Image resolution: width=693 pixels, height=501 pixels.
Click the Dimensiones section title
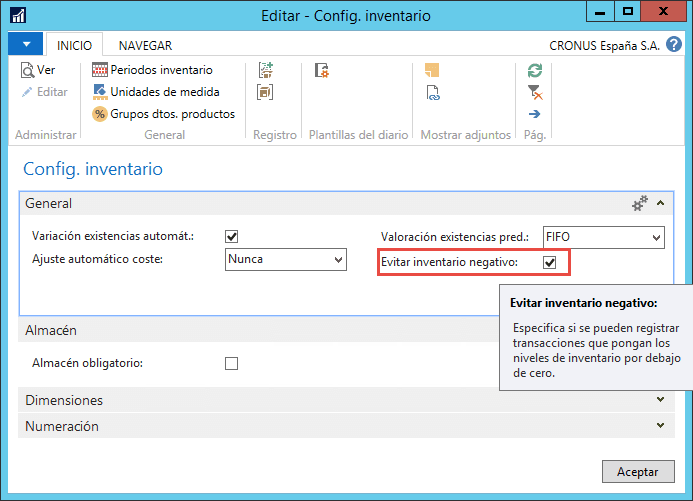tap(64, 400)
